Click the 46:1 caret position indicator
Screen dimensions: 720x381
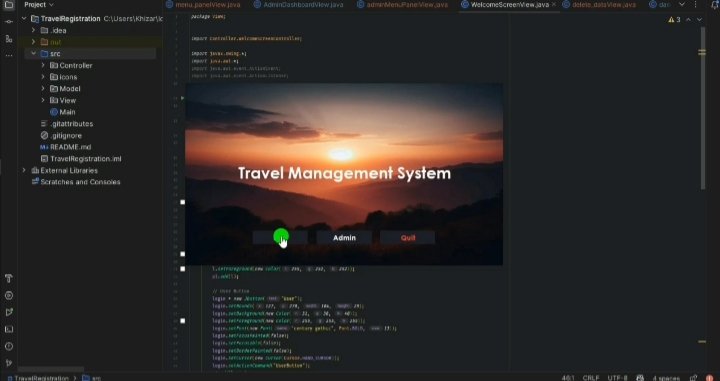coord(568,378)
